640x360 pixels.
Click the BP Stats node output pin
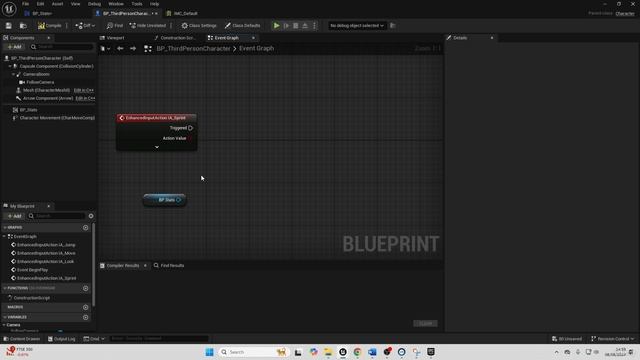[178, 200]
